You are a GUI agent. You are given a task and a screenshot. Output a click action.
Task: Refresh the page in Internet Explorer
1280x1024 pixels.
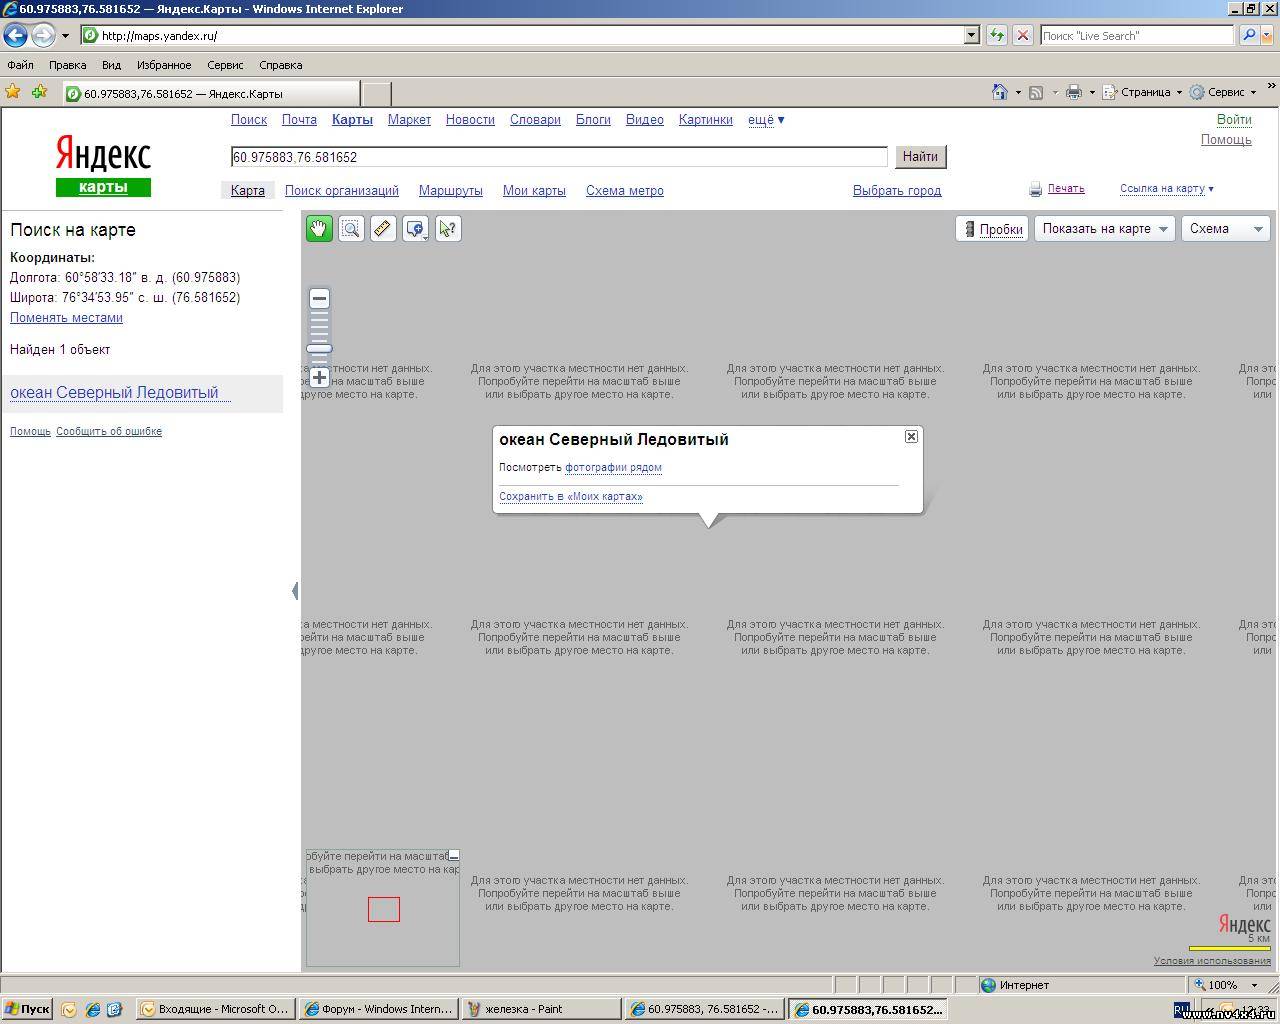(x=997, y=35)
